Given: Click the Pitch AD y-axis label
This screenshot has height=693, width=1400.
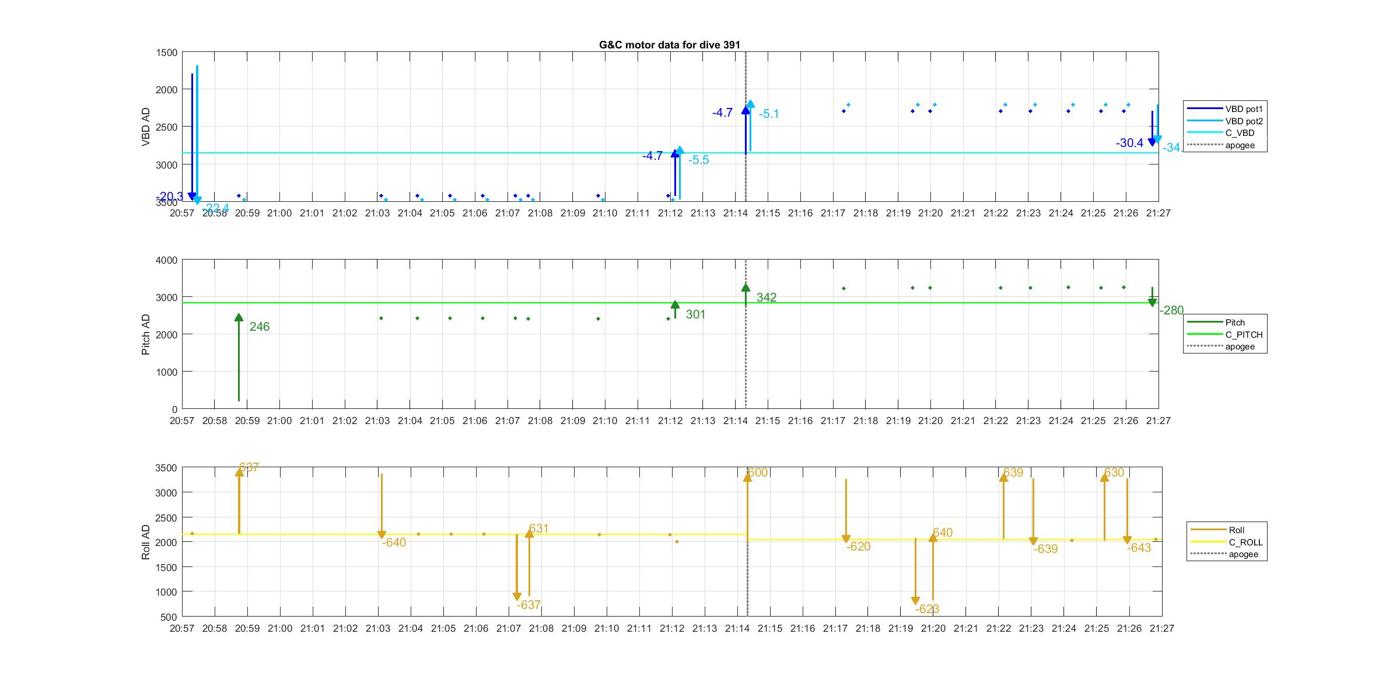Looking at the screenshot, I should (146, 333).
